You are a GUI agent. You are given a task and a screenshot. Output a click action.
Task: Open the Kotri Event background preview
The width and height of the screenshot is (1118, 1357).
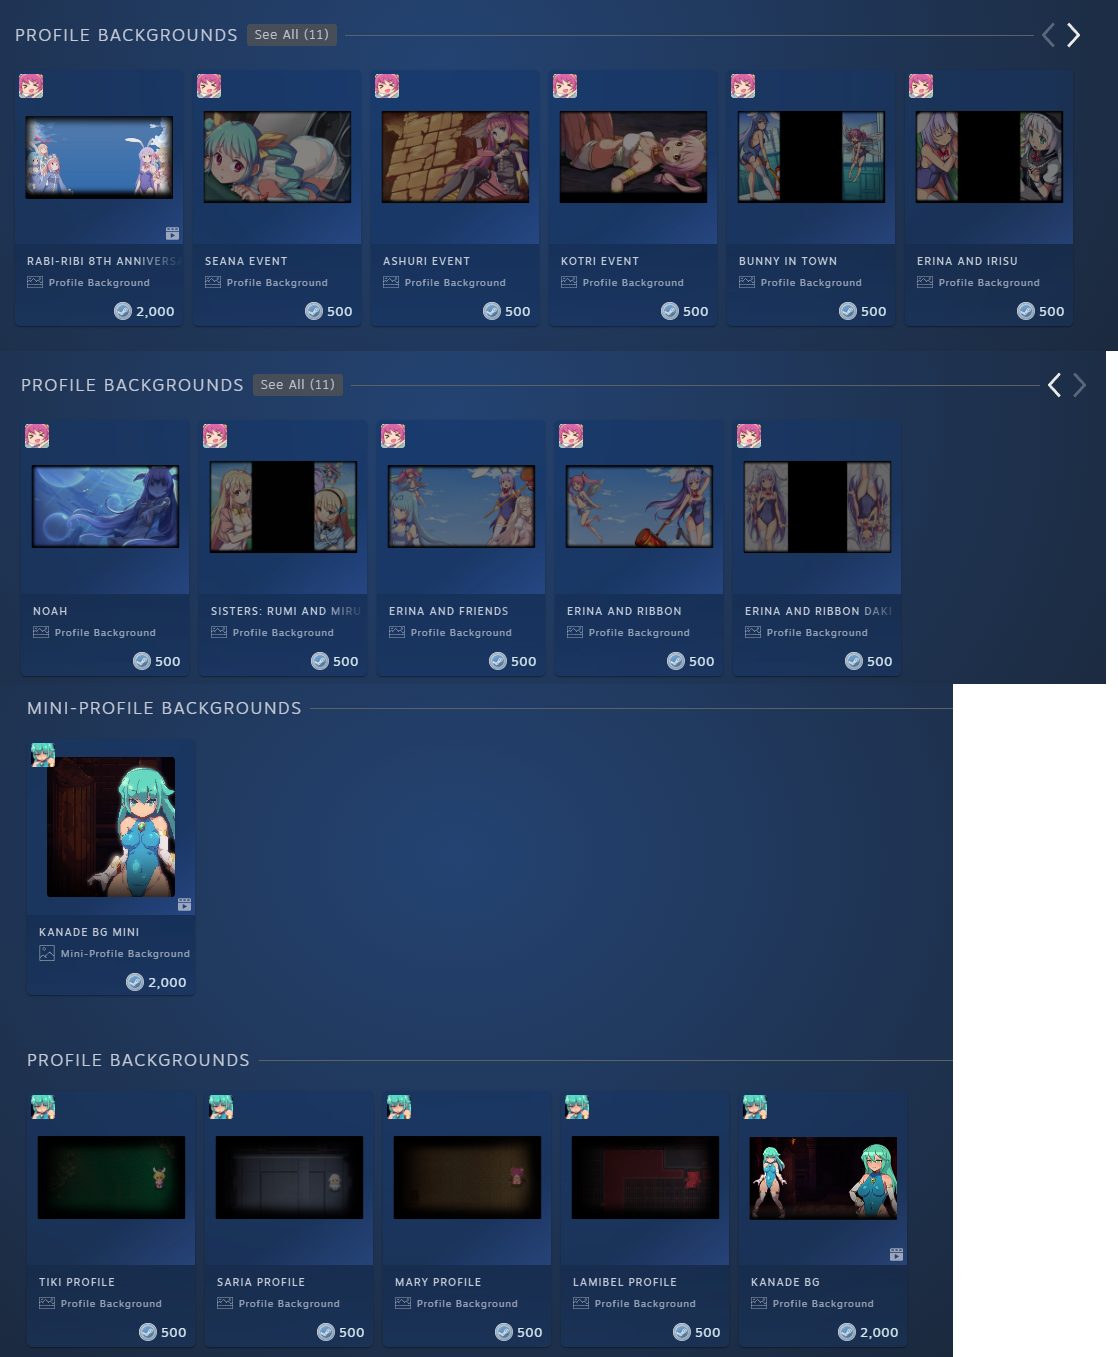633,157
